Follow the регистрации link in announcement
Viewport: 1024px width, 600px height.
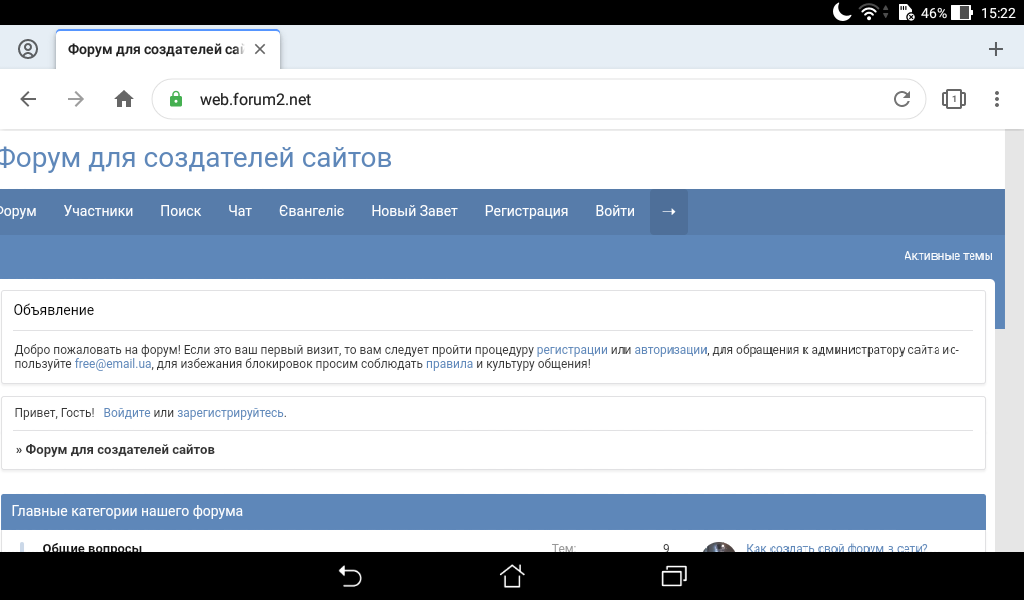572,350
